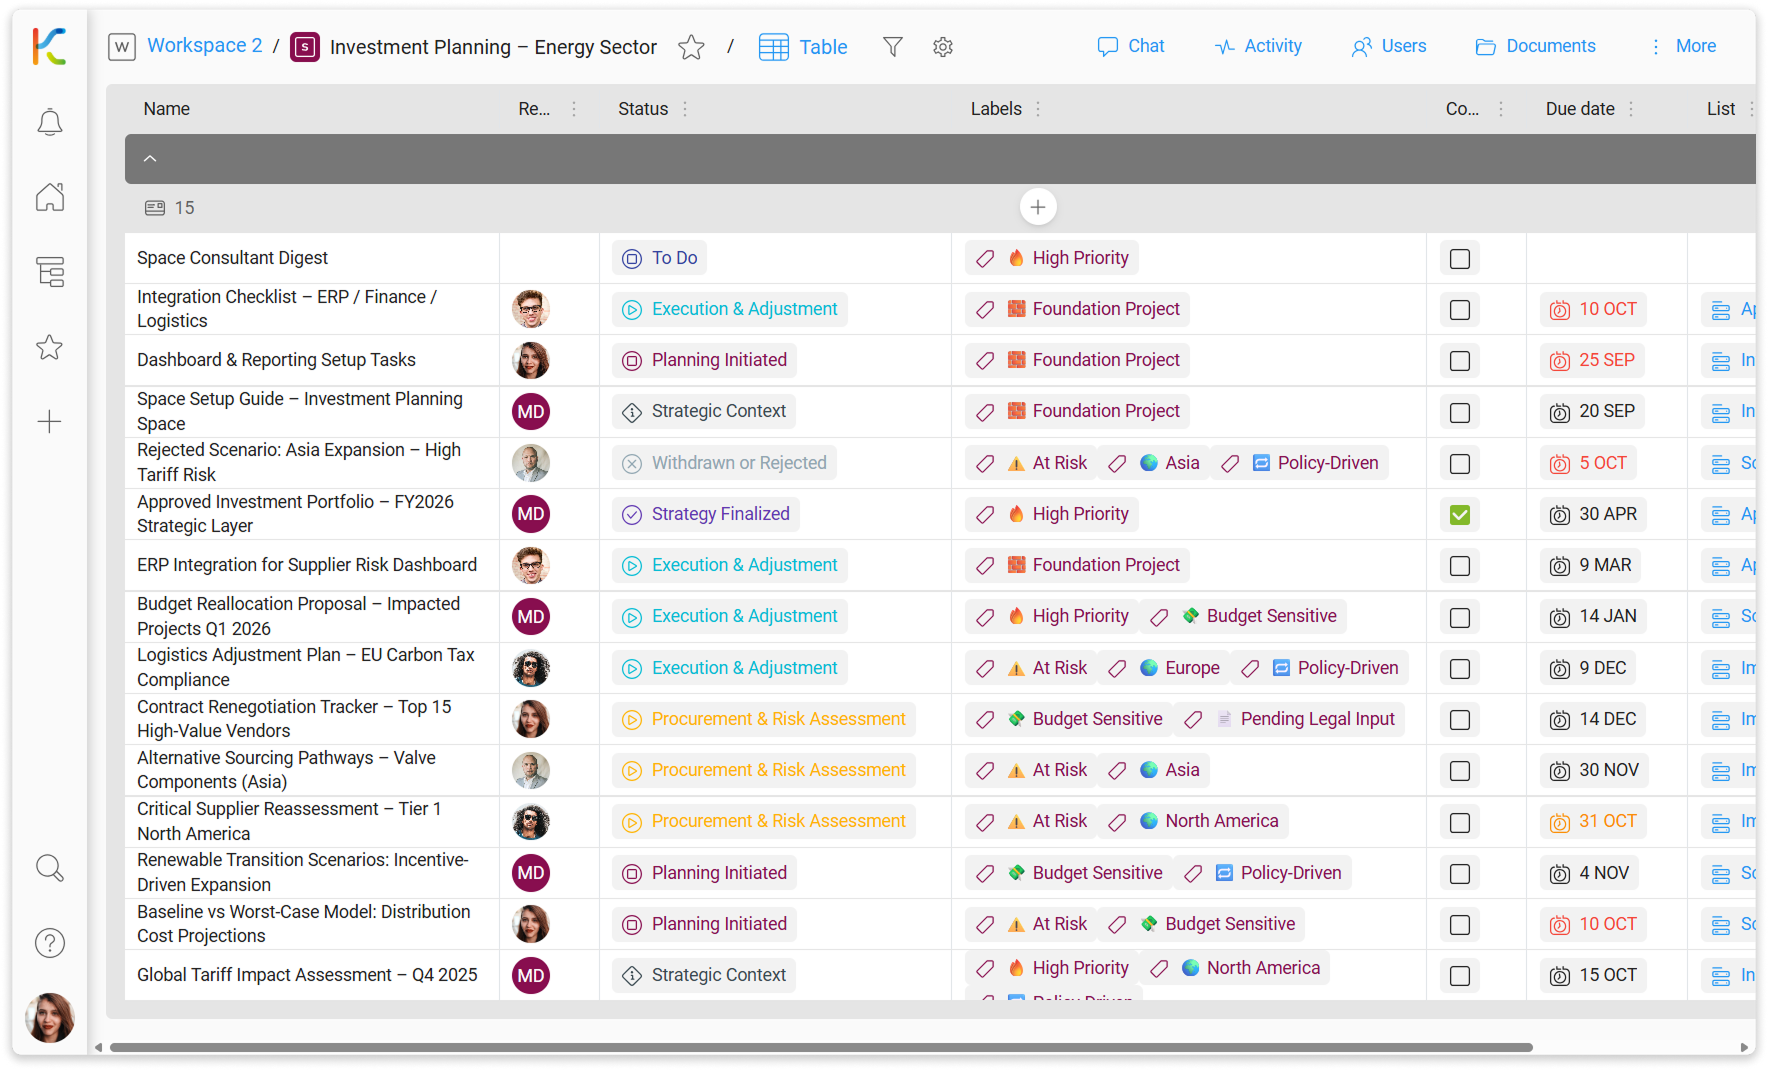Click the search magnifier in sidebar
This screenshot has height=1070, width=1768.
50,868
